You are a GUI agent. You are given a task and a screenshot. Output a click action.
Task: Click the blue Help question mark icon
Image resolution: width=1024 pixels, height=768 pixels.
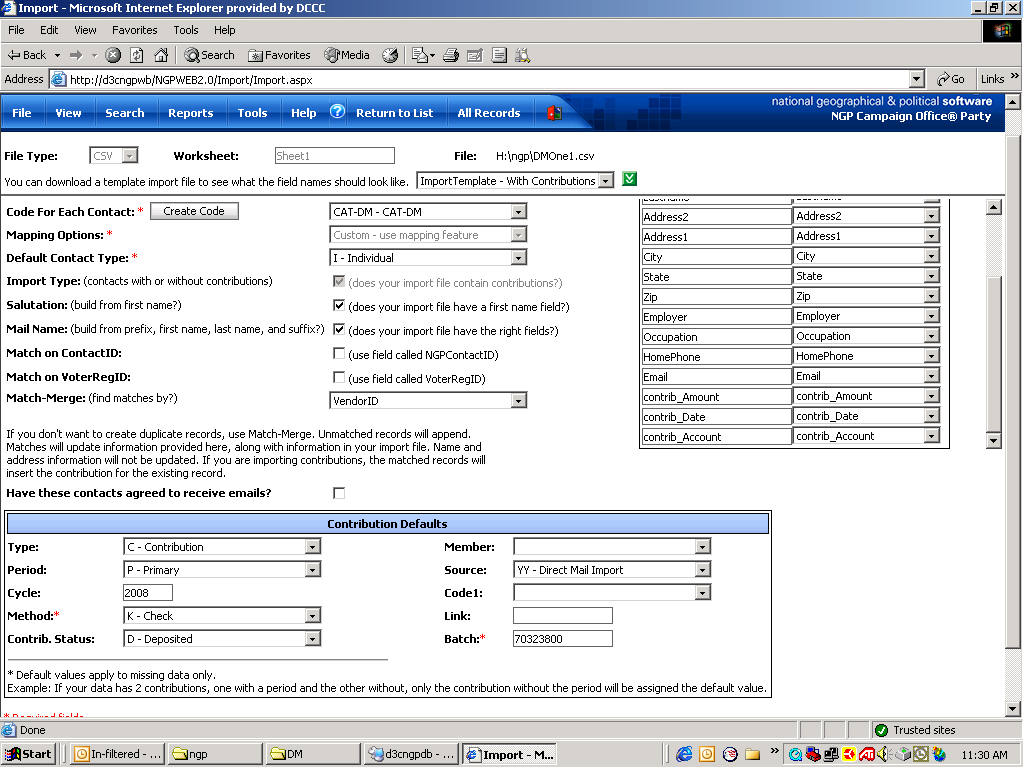click(337, 112)
